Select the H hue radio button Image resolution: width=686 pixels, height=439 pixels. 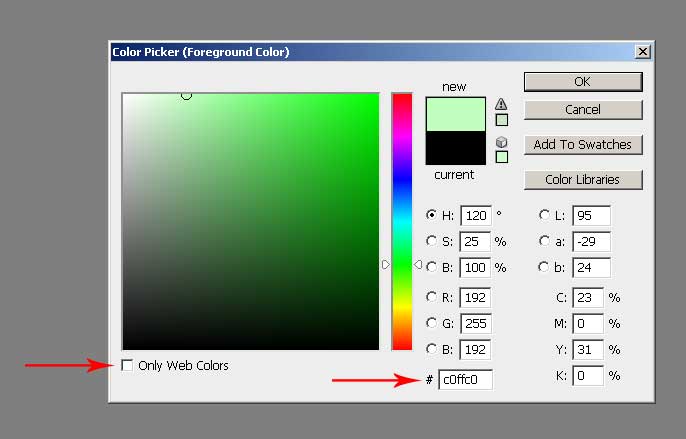431,214
